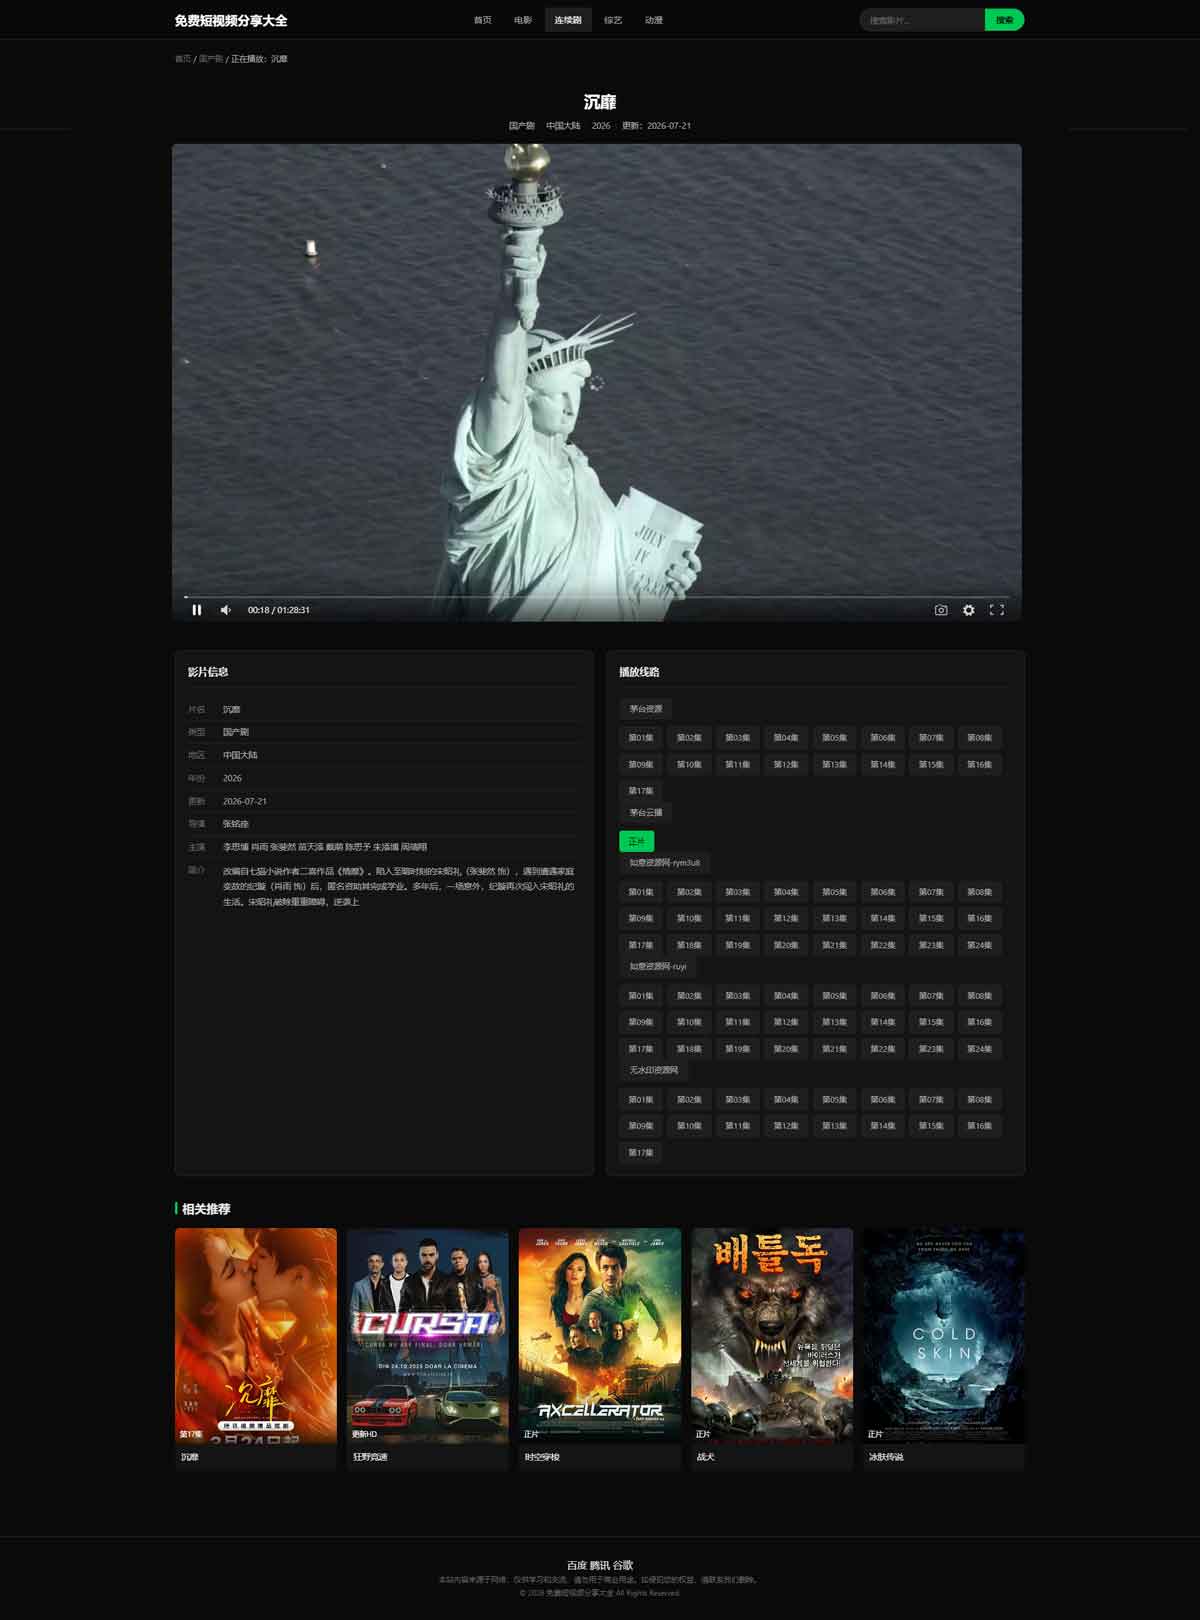Open the 综艺 navigation tab

613,20
